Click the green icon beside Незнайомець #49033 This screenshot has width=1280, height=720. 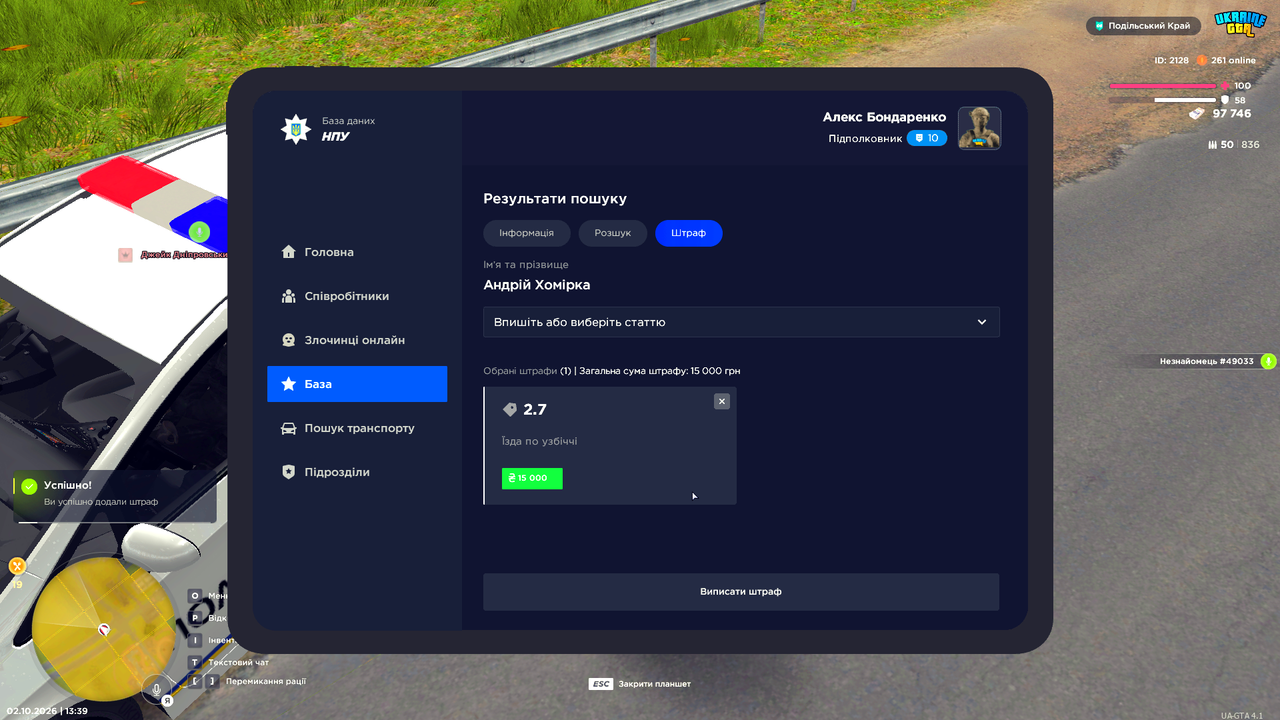coord(1268,361)
